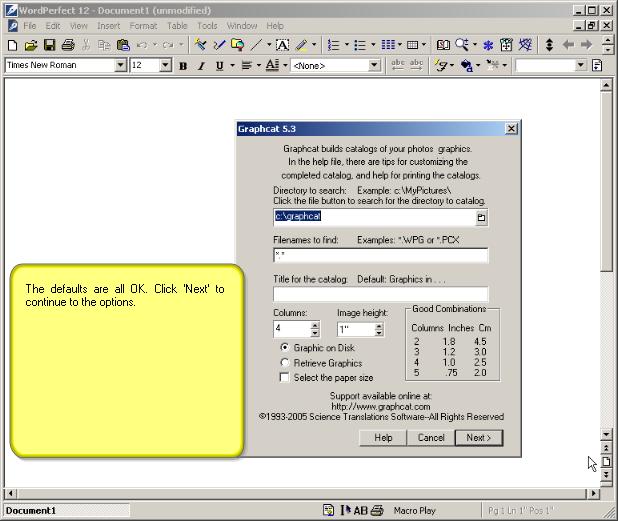Click the Directory to search input field
This screenshot has height=521, width=618.
pyautogui.click(x=374, y=218)
